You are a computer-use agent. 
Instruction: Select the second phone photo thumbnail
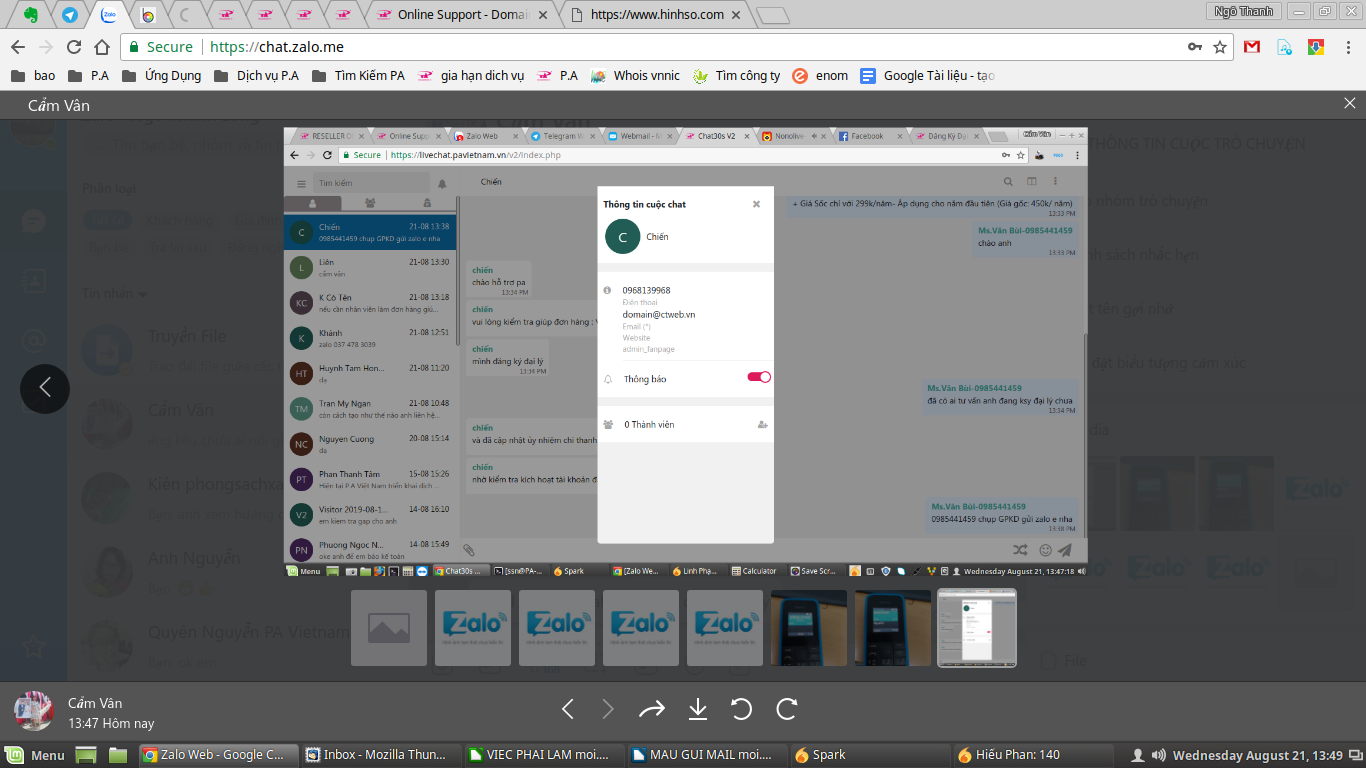[x=893, y=628]
